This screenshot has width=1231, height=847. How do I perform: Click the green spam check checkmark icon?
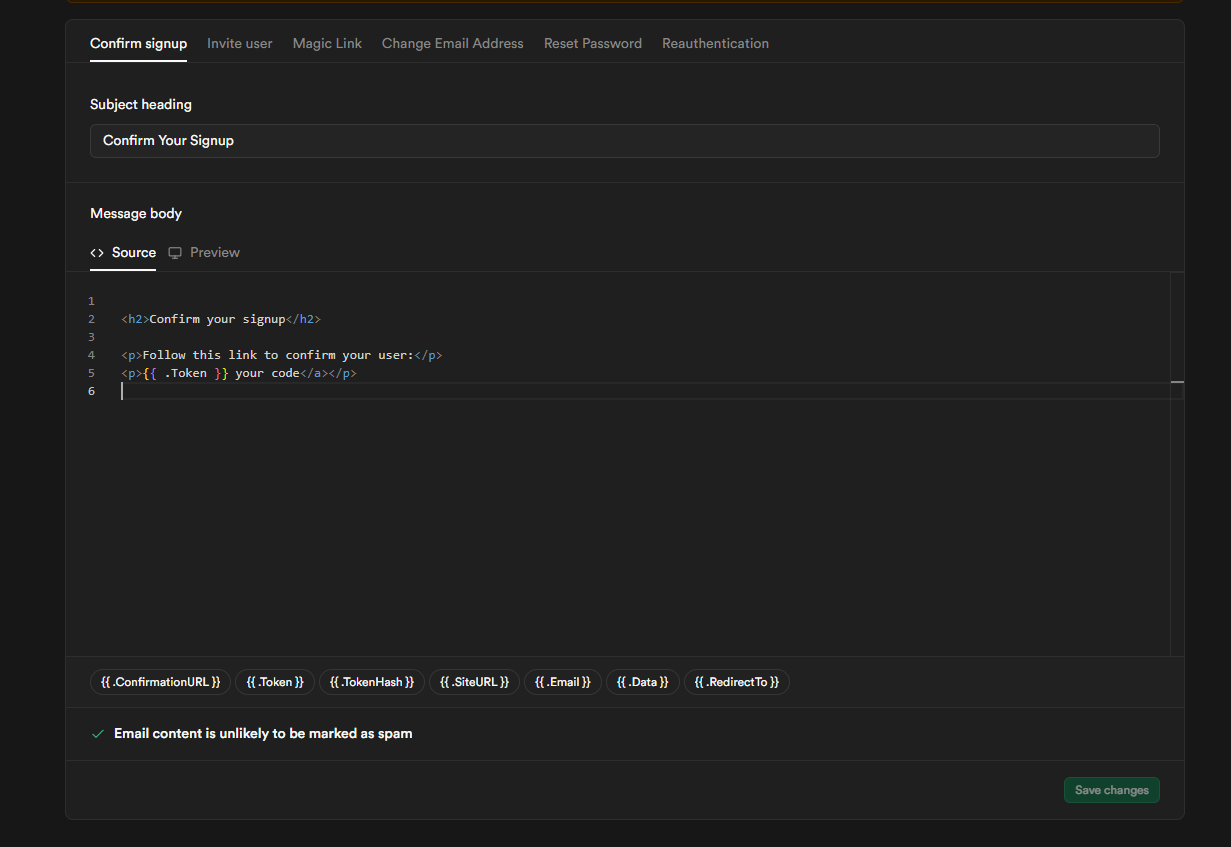[98, 734]
